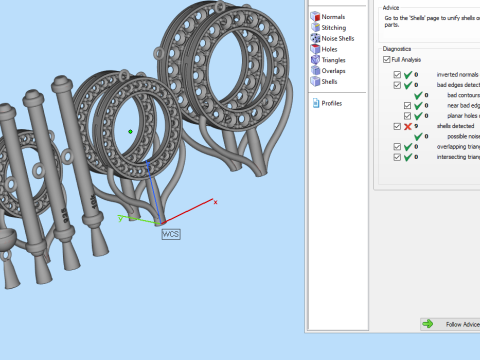Click the 'shells detected' count 9

416,126
